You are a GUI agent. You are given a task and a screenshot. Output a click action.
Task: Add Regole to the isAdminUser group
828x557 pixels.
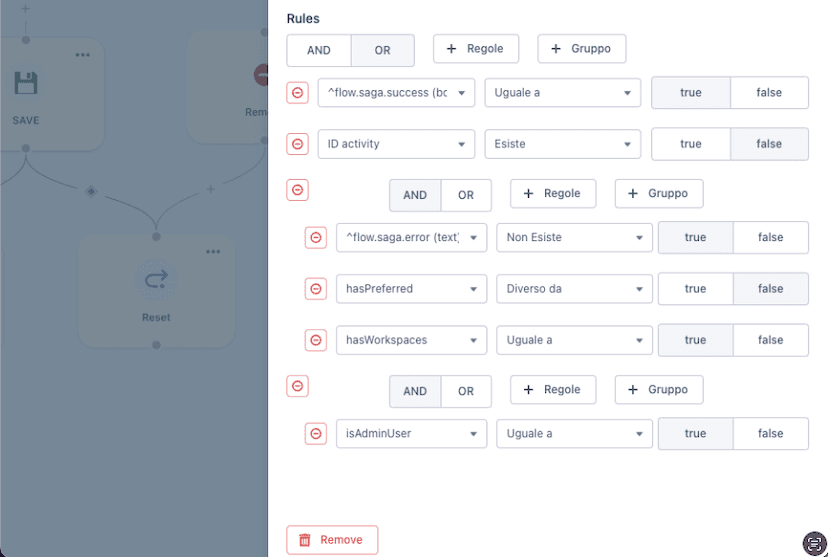[553, 390]
